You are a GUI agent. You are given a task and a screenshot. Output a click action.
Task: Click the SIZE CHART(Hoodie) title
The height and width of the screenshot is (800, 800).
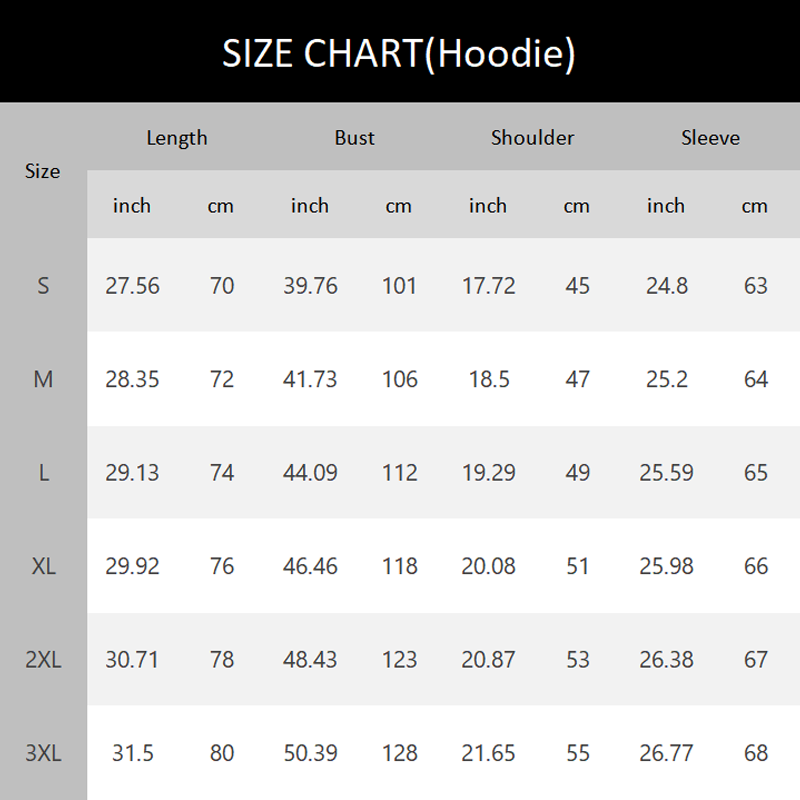(399, 53)
